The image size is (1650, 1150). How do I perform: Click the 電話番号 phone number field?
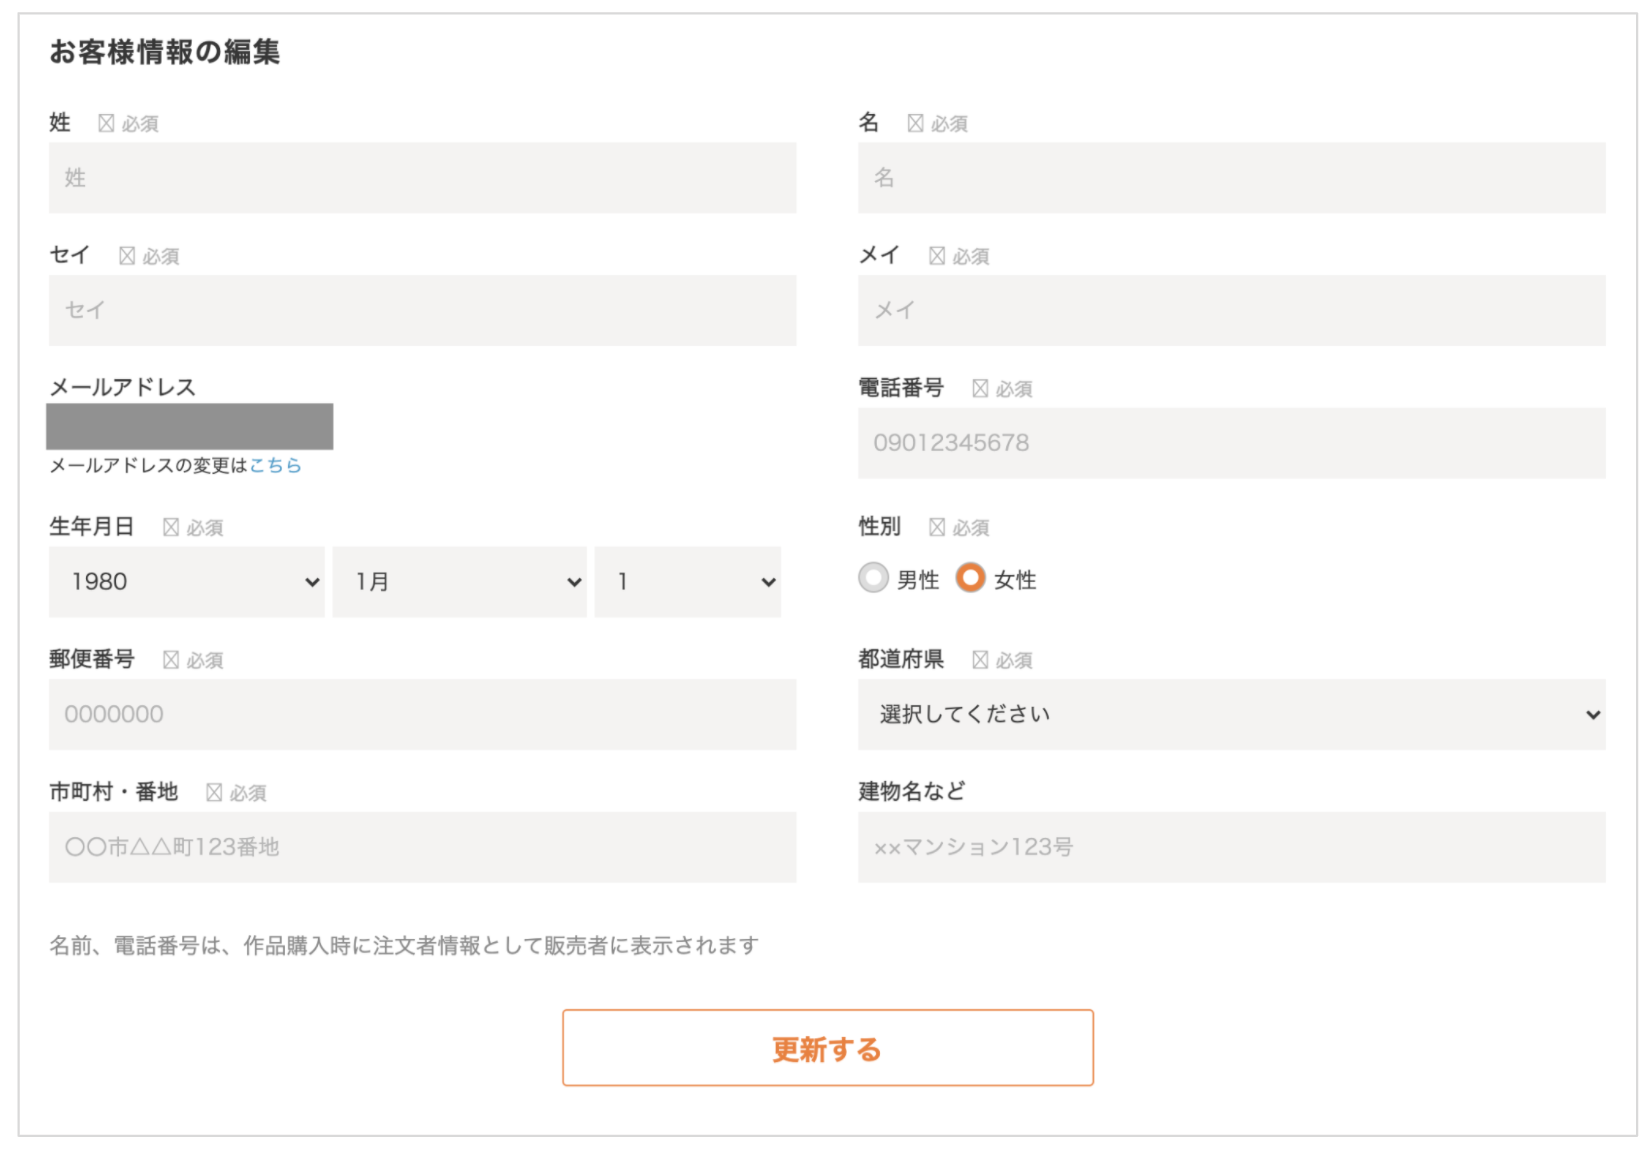(x=1231, y=443)
